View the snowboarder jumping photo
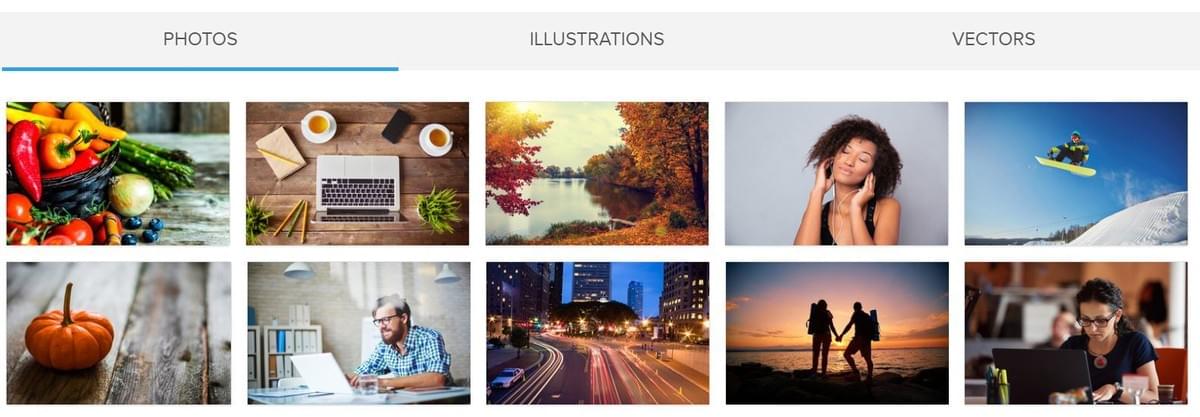This screenshot has width=1200, height=417. (x=1076, y=174)
